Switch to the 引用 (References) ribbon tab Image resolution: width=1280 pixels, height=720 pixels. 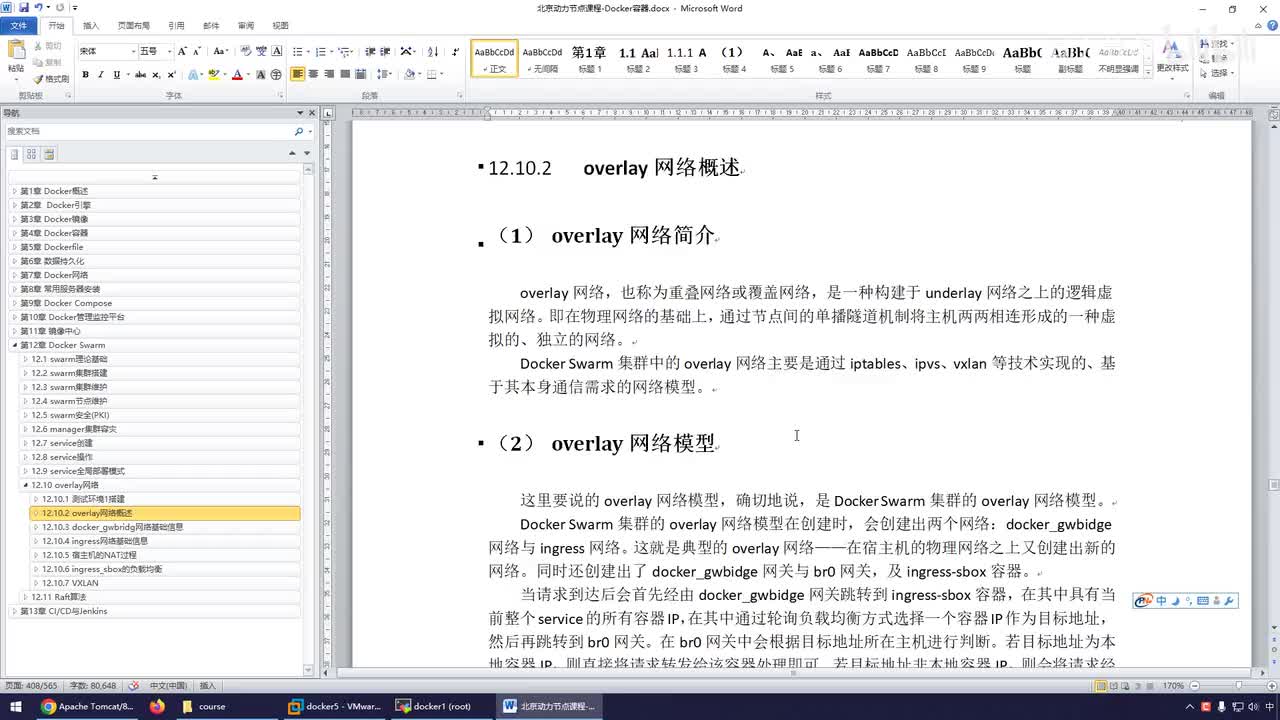point(176,25)
